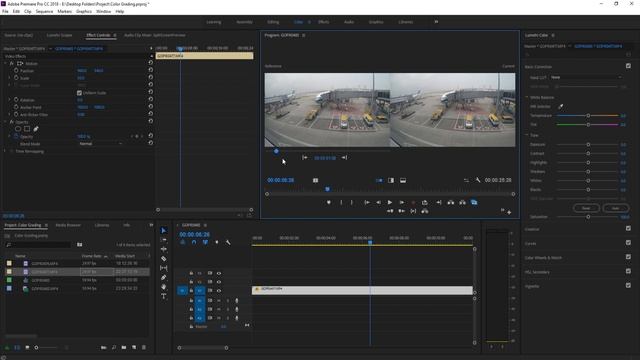640x360 pixels.
Task: Step back one frame in Program monitor
Action: 378,202
